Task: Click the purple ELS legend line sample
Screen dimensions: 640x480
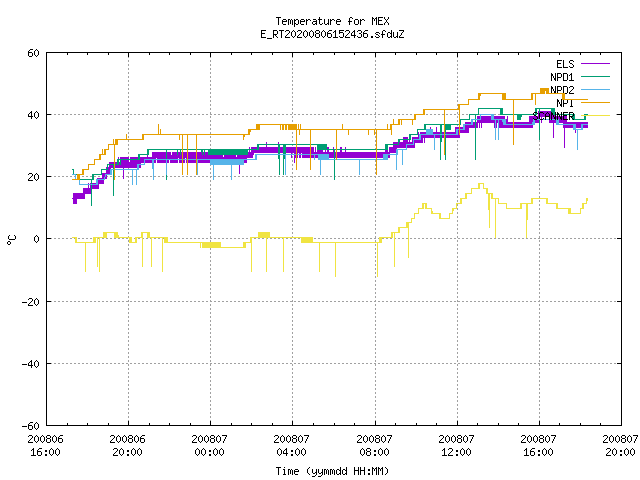Action: point(595,64)
